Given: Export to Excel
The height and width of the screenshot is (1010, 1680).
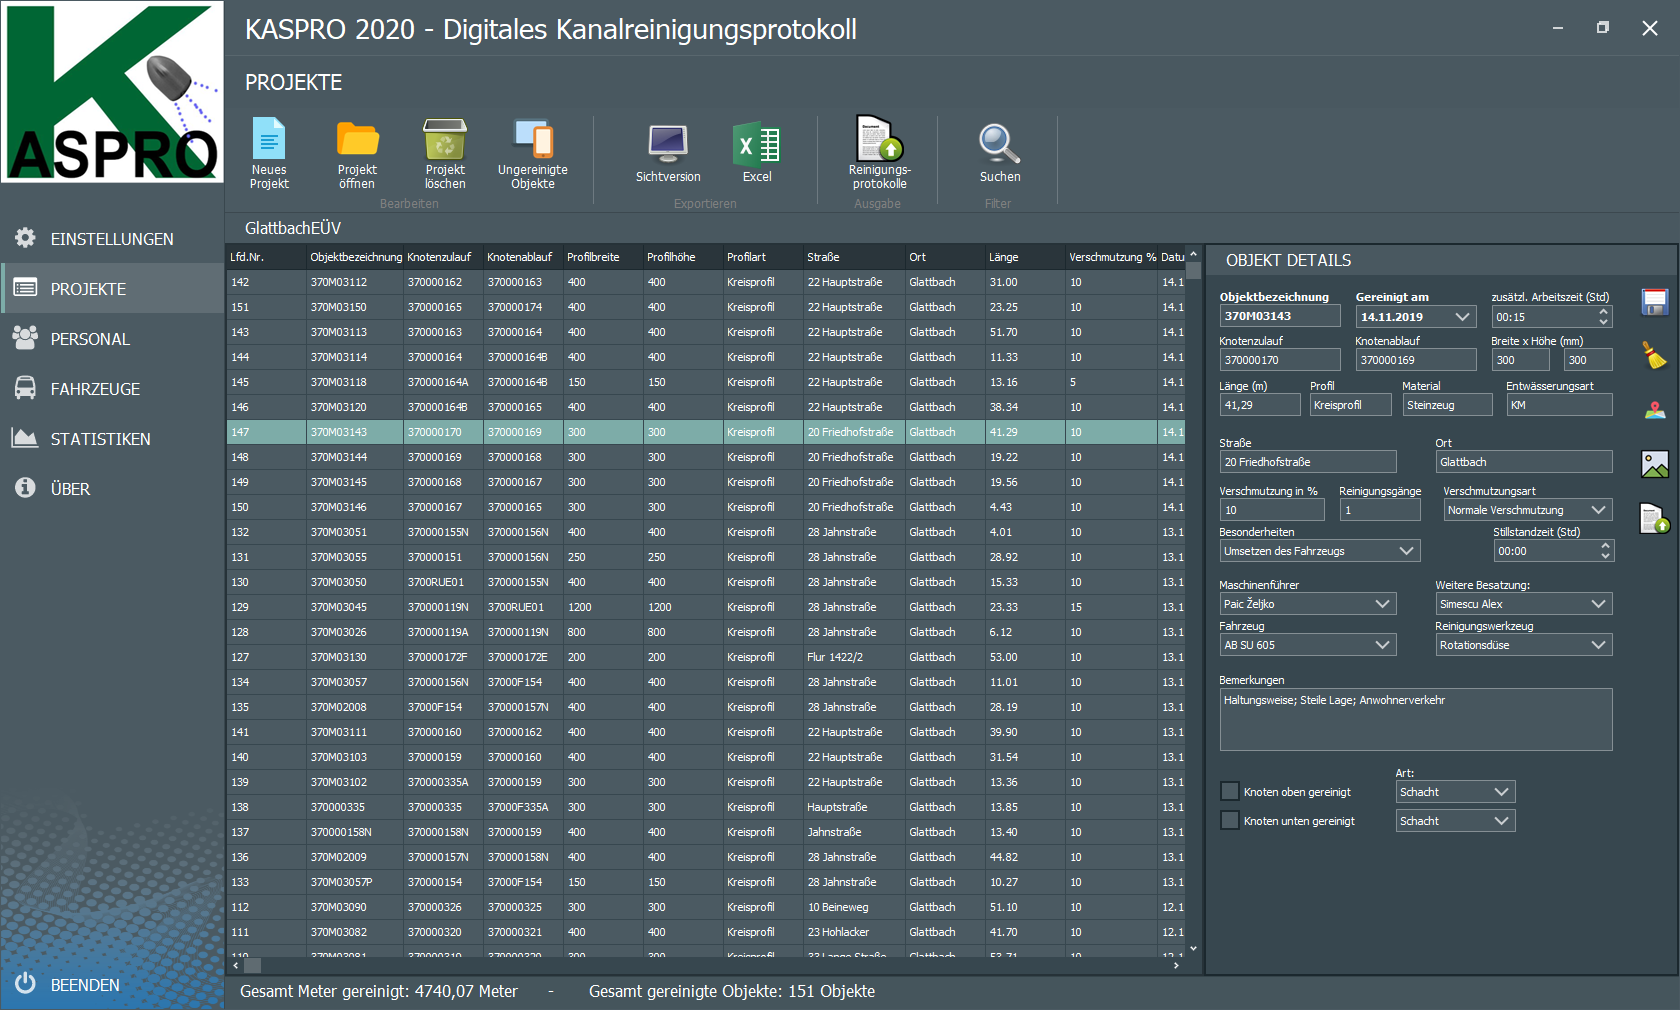Looking at the screenshot, I should pyautogui.click(x=757, y=145).
